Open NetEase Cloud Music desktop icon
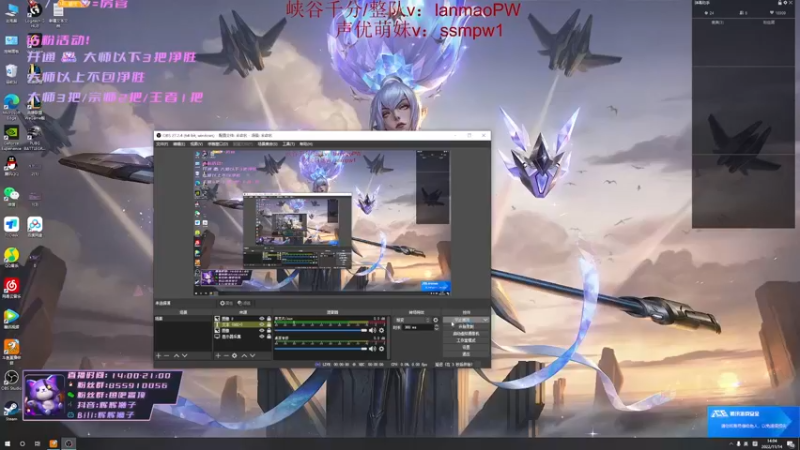The width and height of the screenshot is (800, 450). tap(11, 288)
